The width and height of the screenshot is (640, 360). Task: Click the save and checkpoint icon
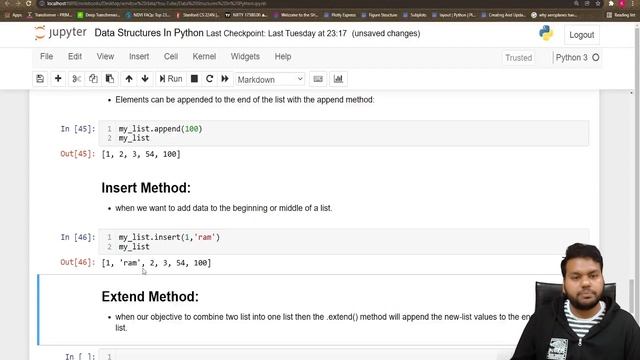[x=40, y=79]
